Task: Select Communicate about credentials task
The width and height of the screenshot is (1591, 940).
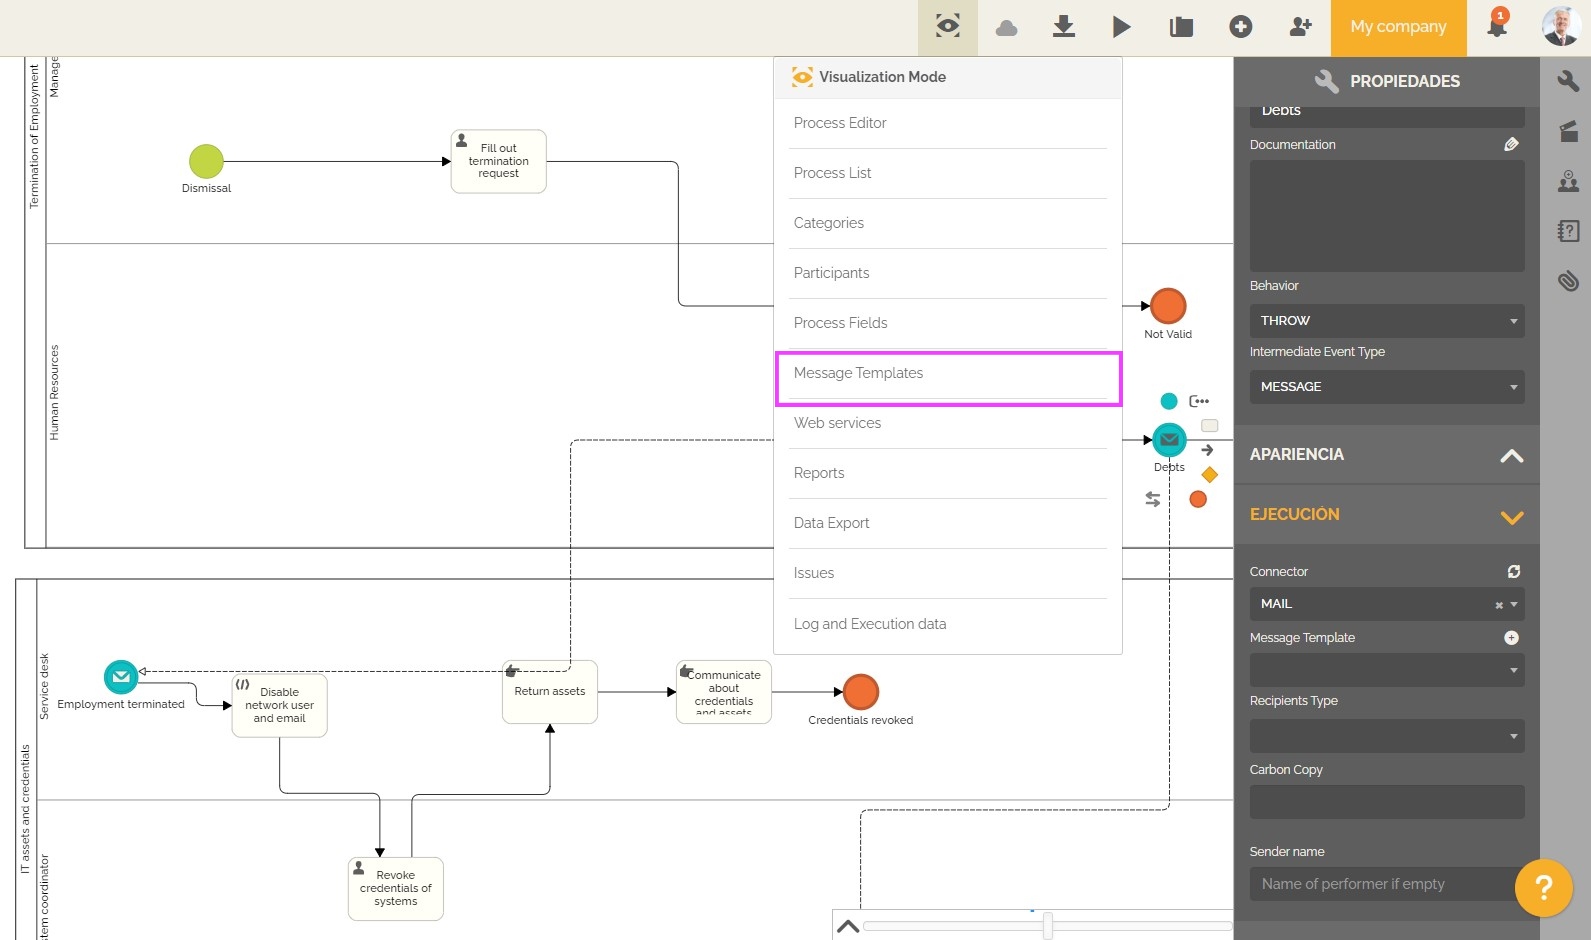Action: click(x=723, y=691)
